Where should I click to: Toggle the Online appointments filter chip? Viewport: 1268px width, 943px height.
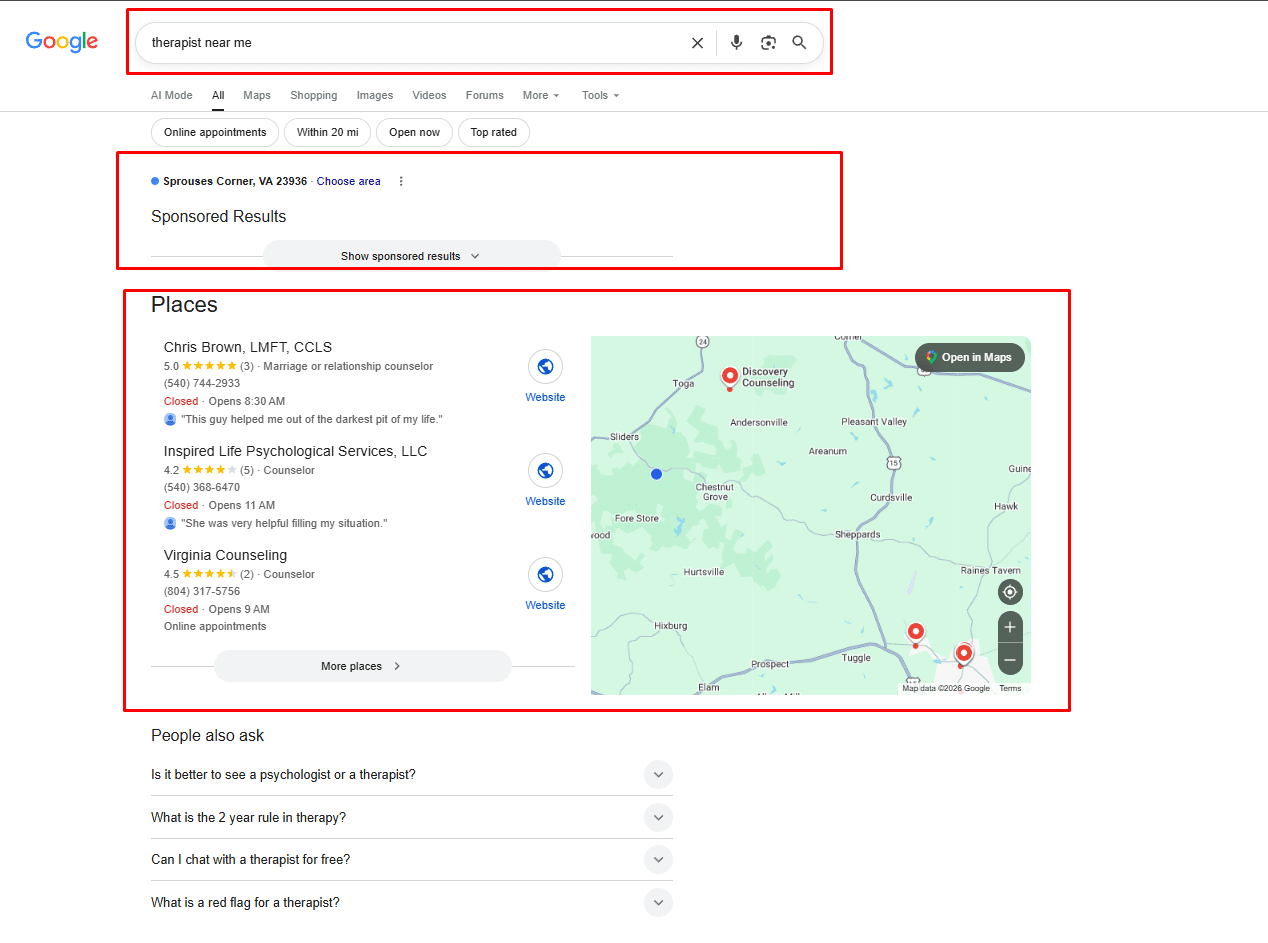click(215, 132)
